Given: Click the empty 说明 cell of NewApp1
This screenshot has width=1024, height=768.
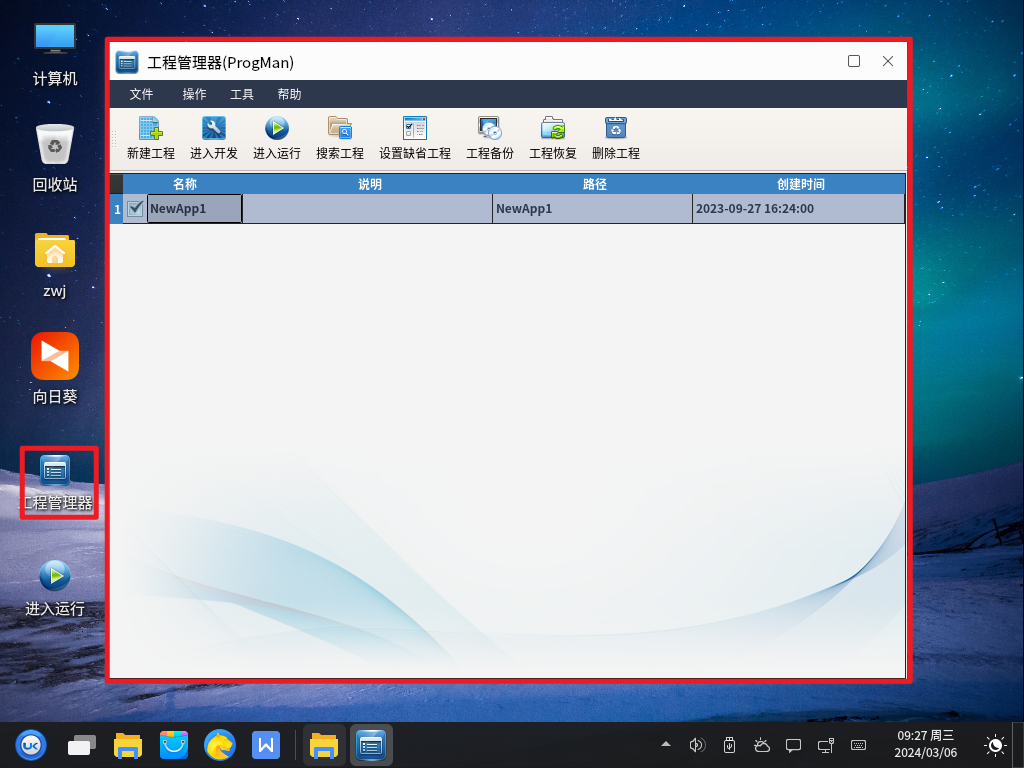Looking at the screenshot, I should coord(368,208).
